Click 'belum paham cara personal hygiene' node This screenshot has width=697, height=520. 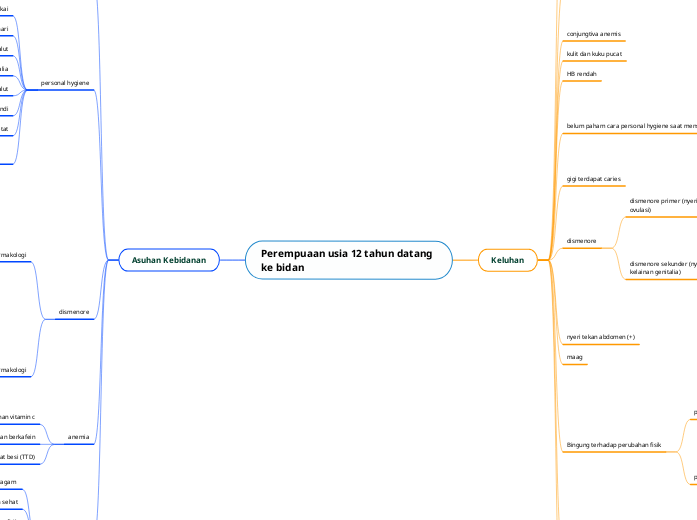pos(631,127)
